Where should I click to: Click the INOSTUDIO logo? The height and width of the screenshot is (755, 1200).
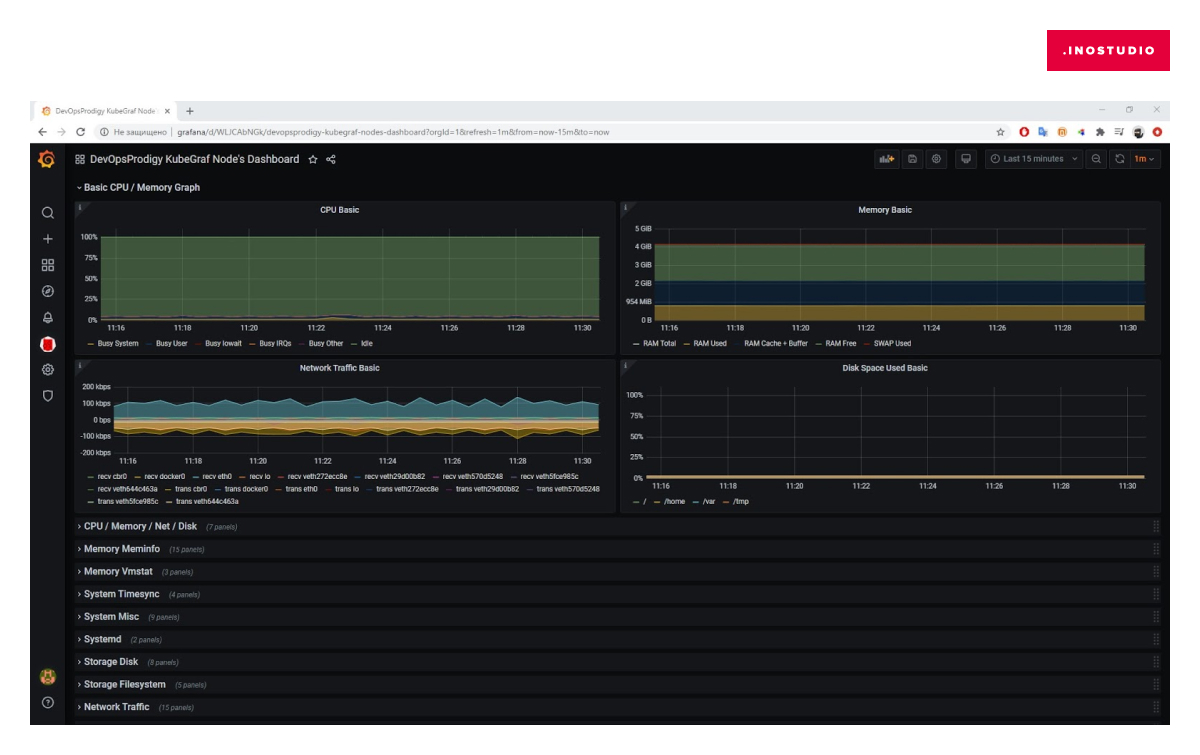coord(1108,50)
